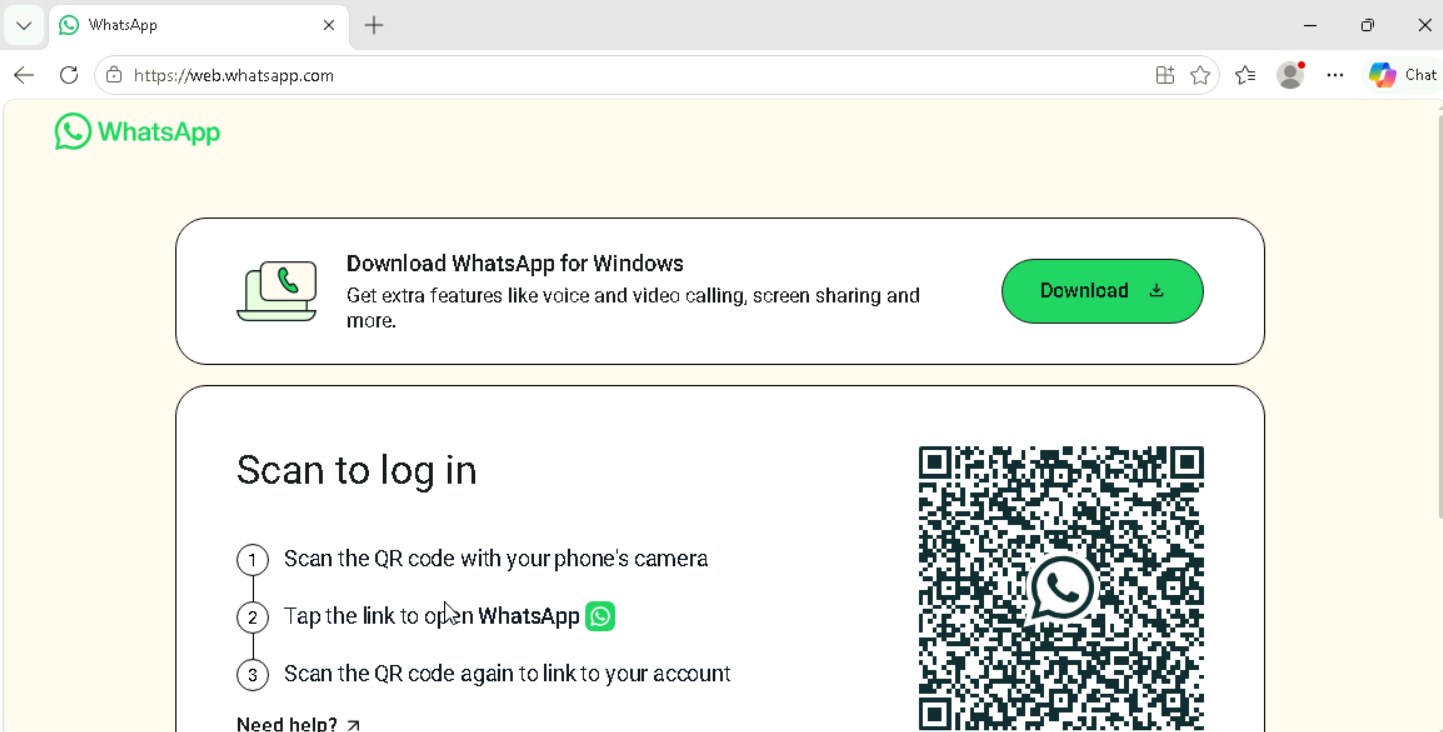Select the WhatsApp browser tab
Image resolution: width=1443 pixels, height=732 pixels.
pyautogui.click(x=198, y=25)
